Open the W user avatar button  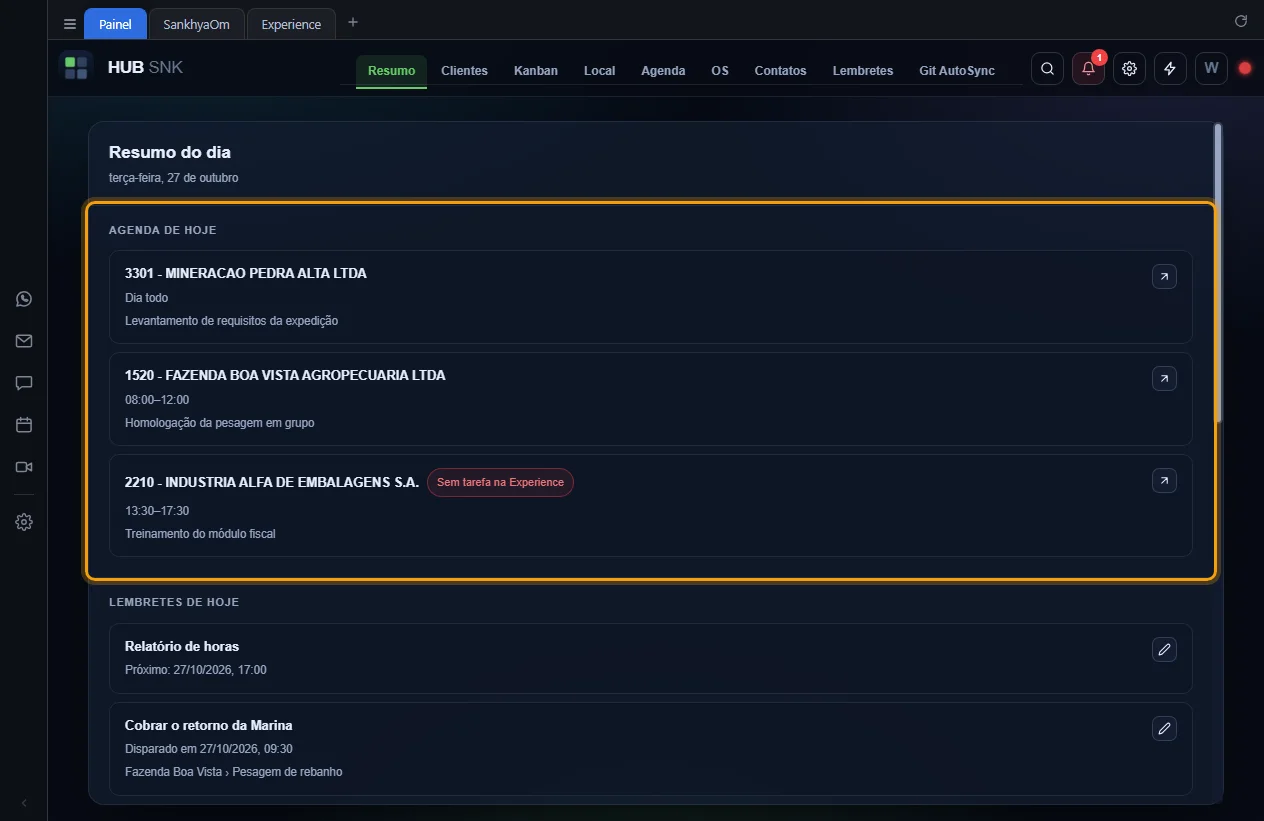point(1211,68)
